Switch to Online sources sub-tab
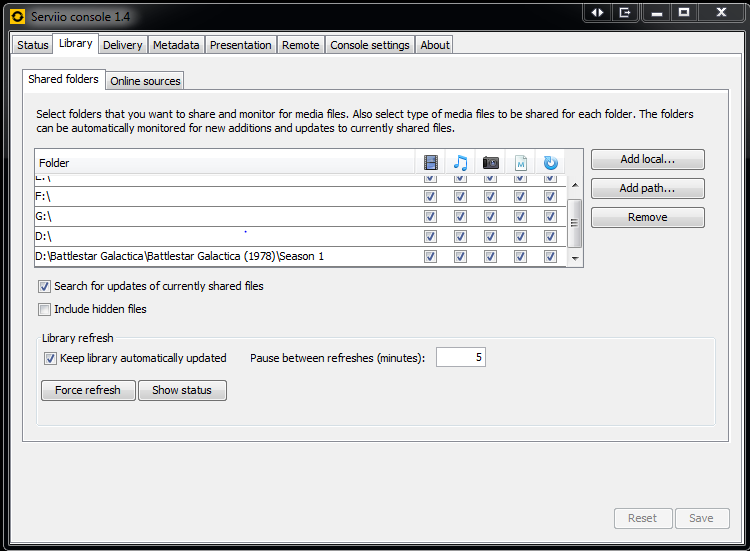The width and height of the screenshot is (750, 551). click(145, 81)
